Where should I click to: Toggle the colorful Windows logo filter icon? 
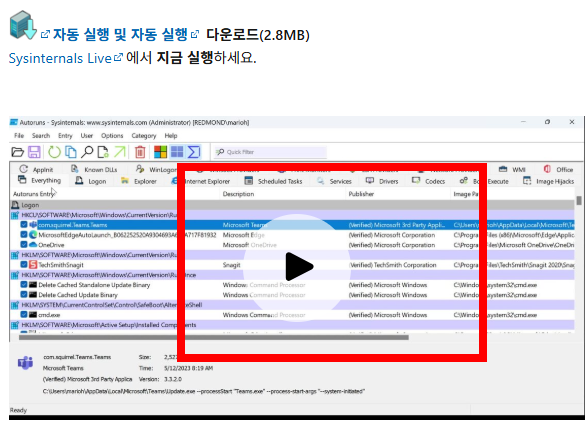pyautogui.click(x=160, y=152)
